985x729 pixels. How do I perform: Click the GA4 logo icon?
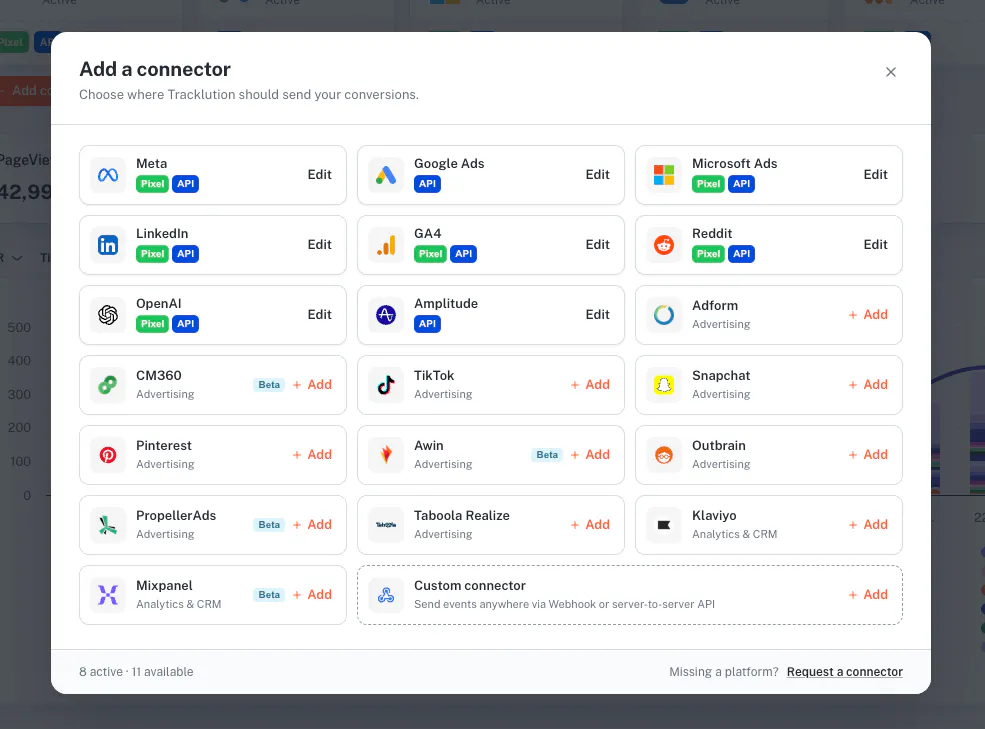point(386,244)
